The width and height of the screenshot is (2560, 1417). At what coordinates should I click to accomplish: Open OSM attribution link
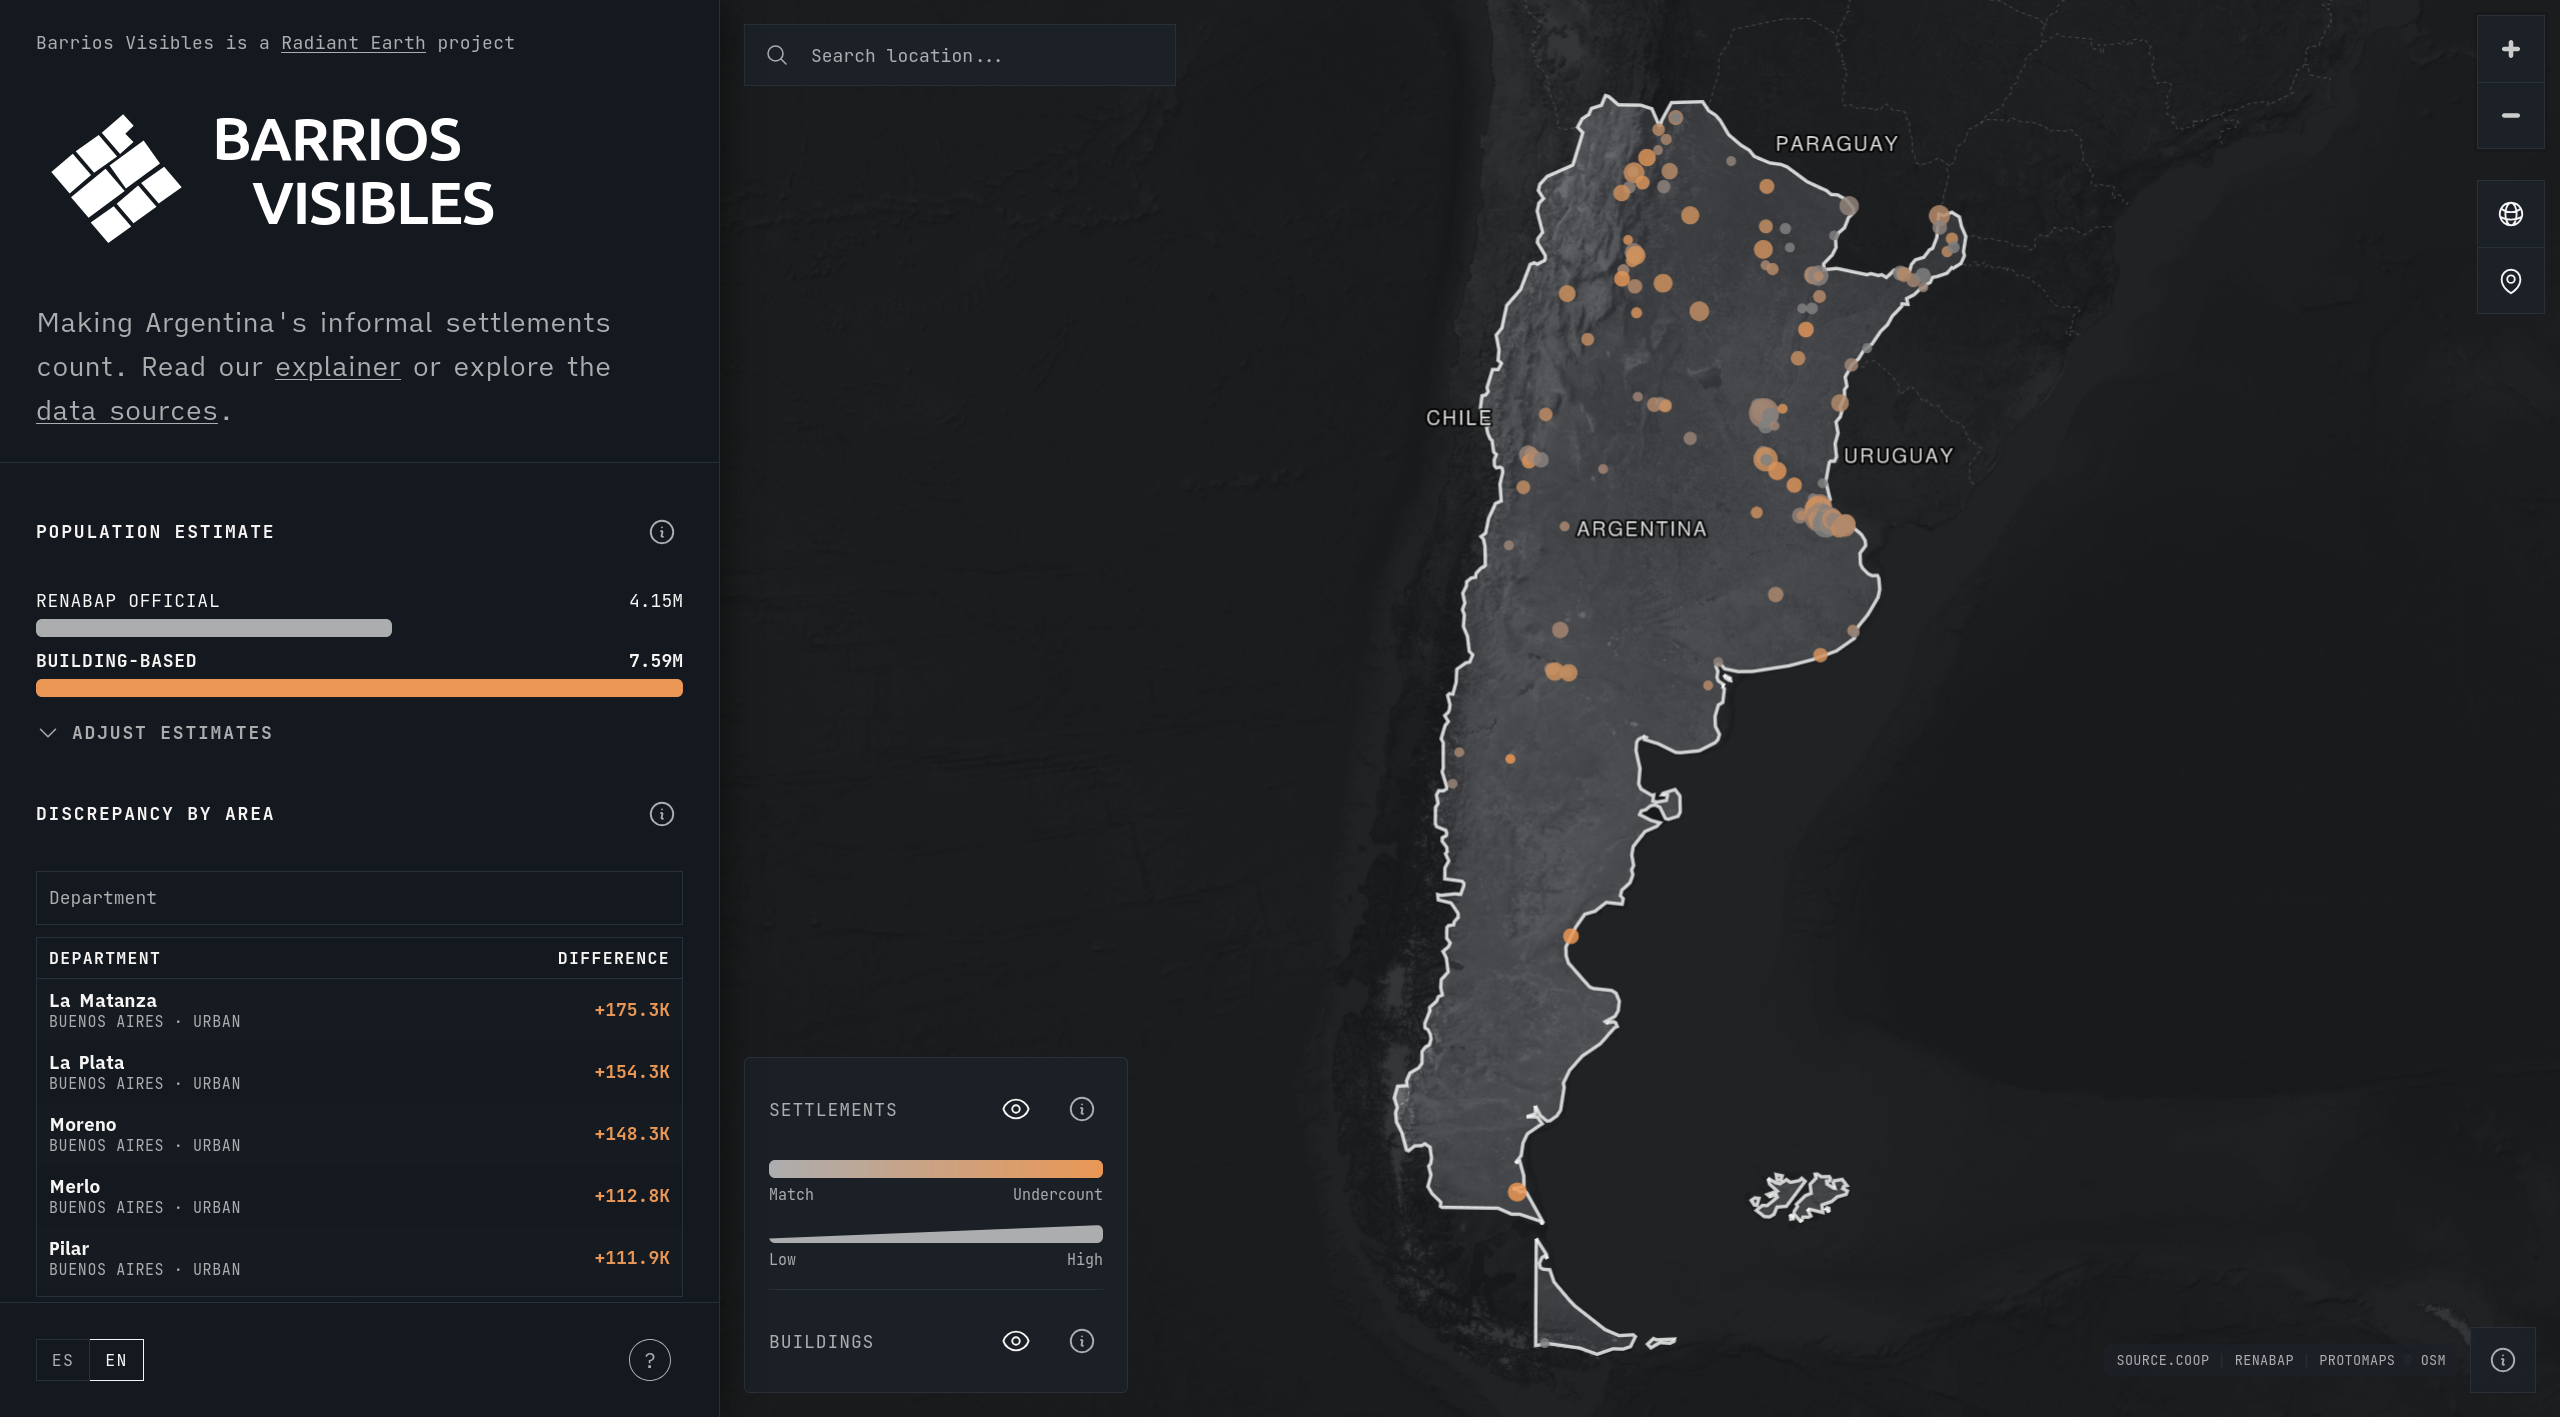pos(2433,1360)
